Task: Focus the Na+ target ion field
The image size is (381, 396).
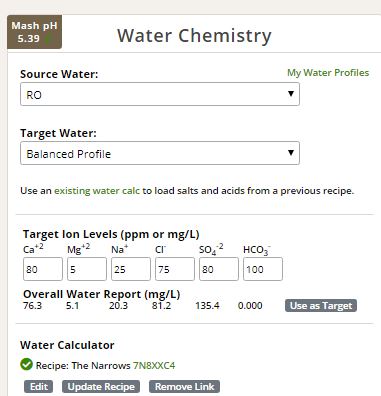Action: point(131,269)
